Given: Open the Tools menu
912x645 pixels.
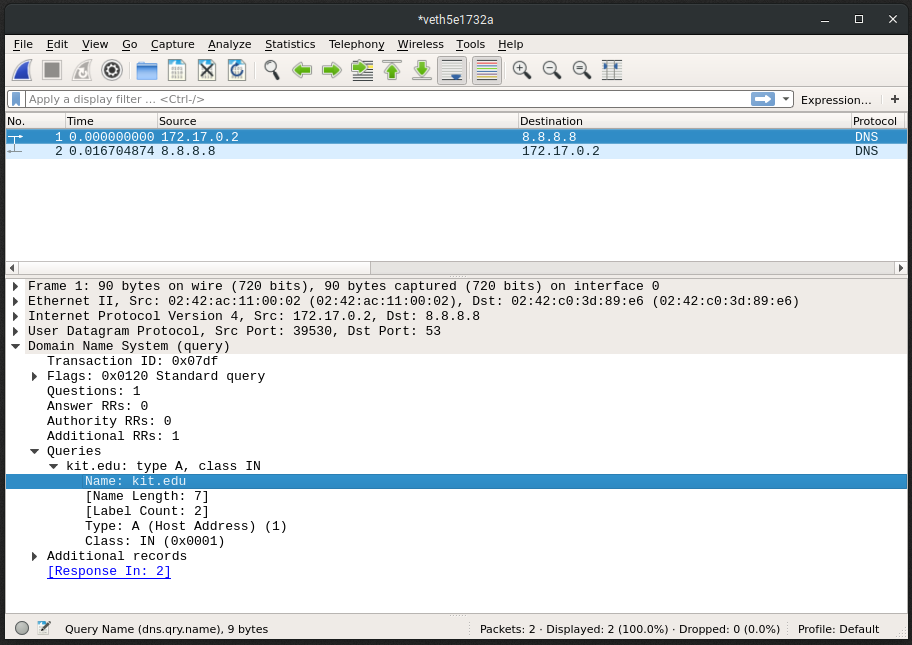Looking at the screenshot, I should pyautogui.click(x=470, y=44).
